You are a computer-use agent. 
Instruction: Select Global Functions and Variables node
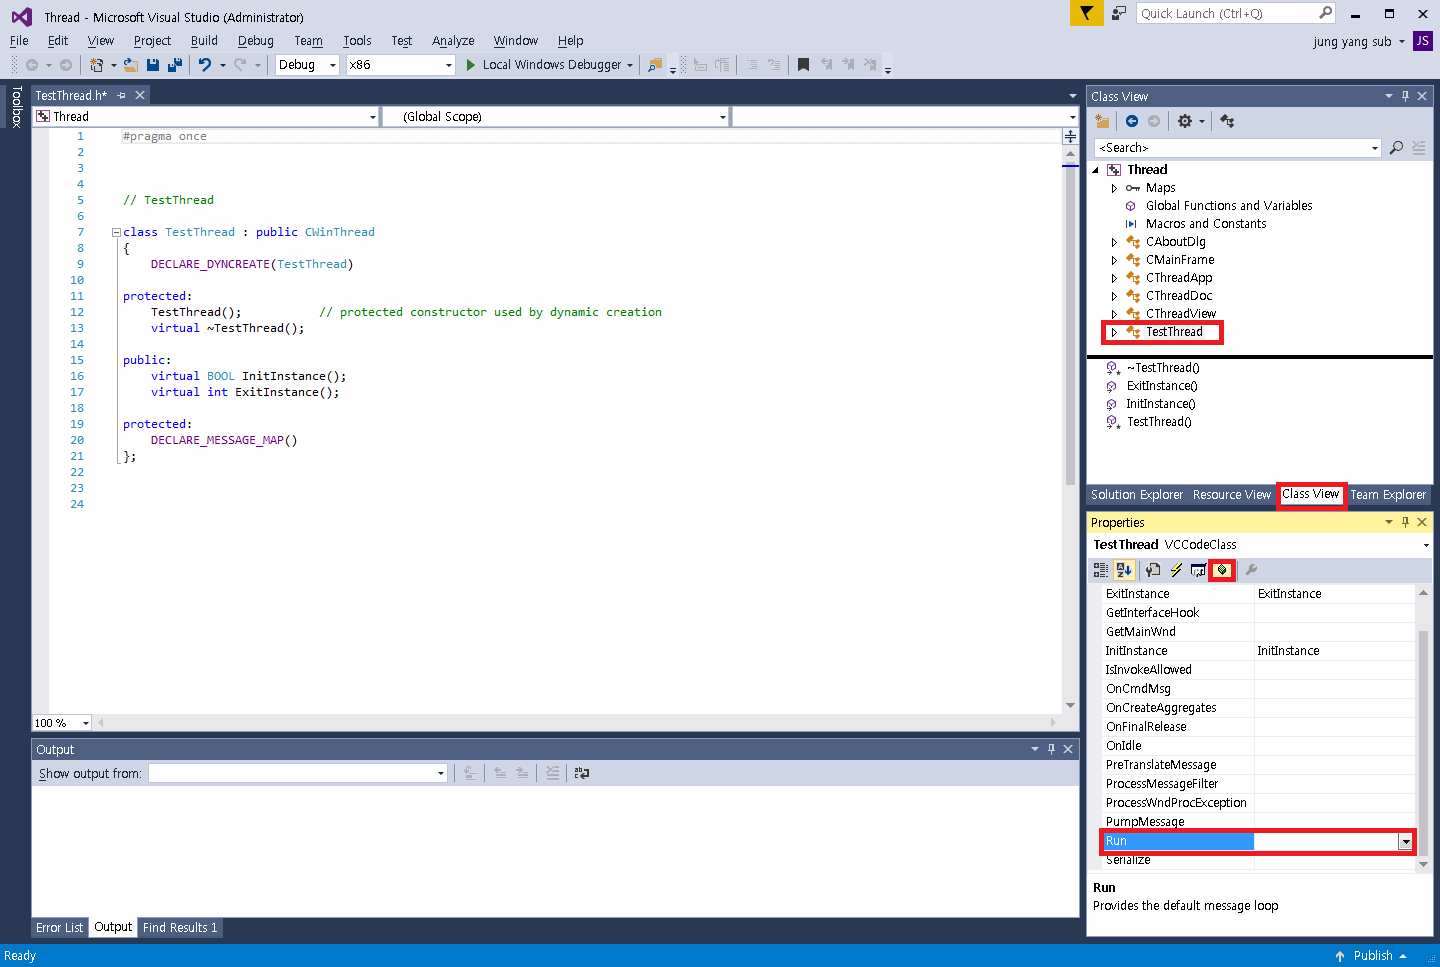[1229, 206]
